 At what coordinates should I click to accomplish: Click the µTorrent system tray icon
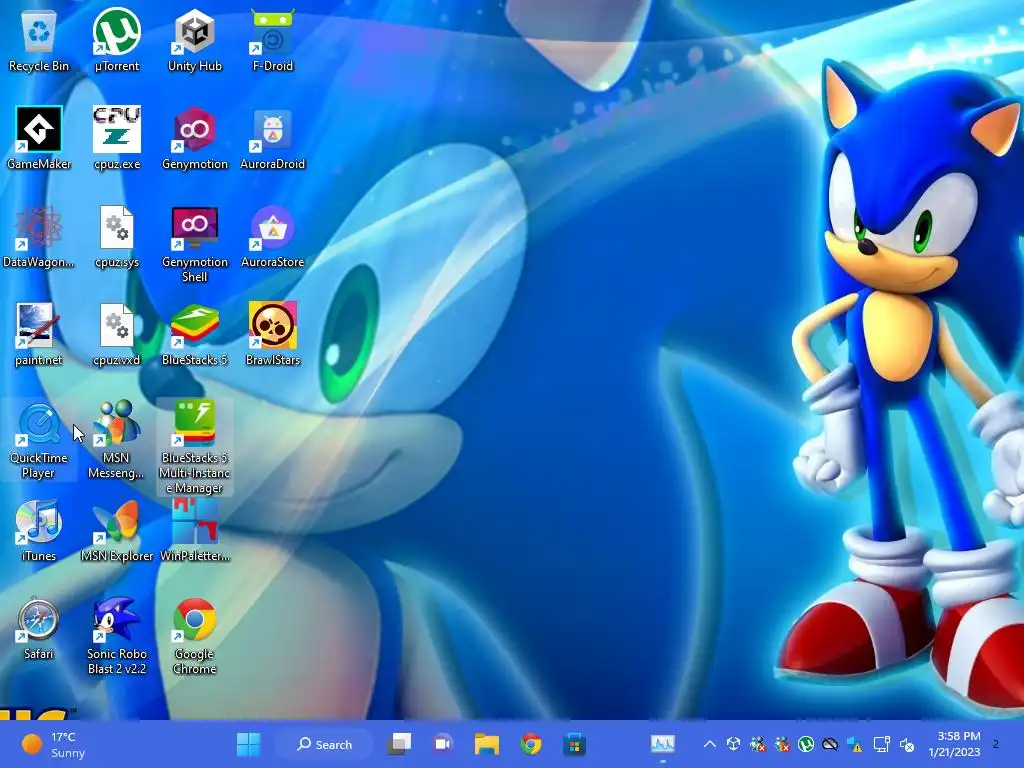[x=806, y=744]
